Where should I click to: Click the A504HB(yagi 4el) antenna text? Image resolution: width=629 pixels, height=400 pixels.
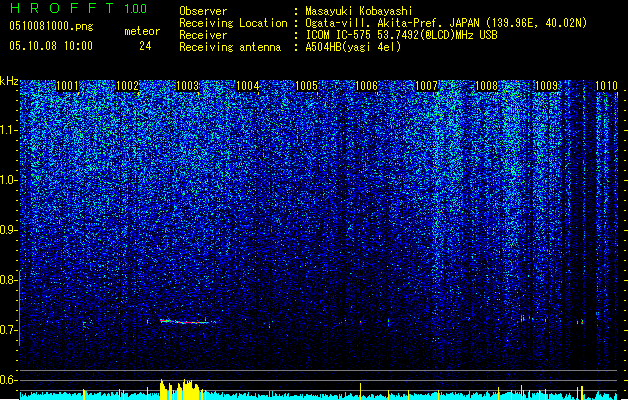pos(353,47)
